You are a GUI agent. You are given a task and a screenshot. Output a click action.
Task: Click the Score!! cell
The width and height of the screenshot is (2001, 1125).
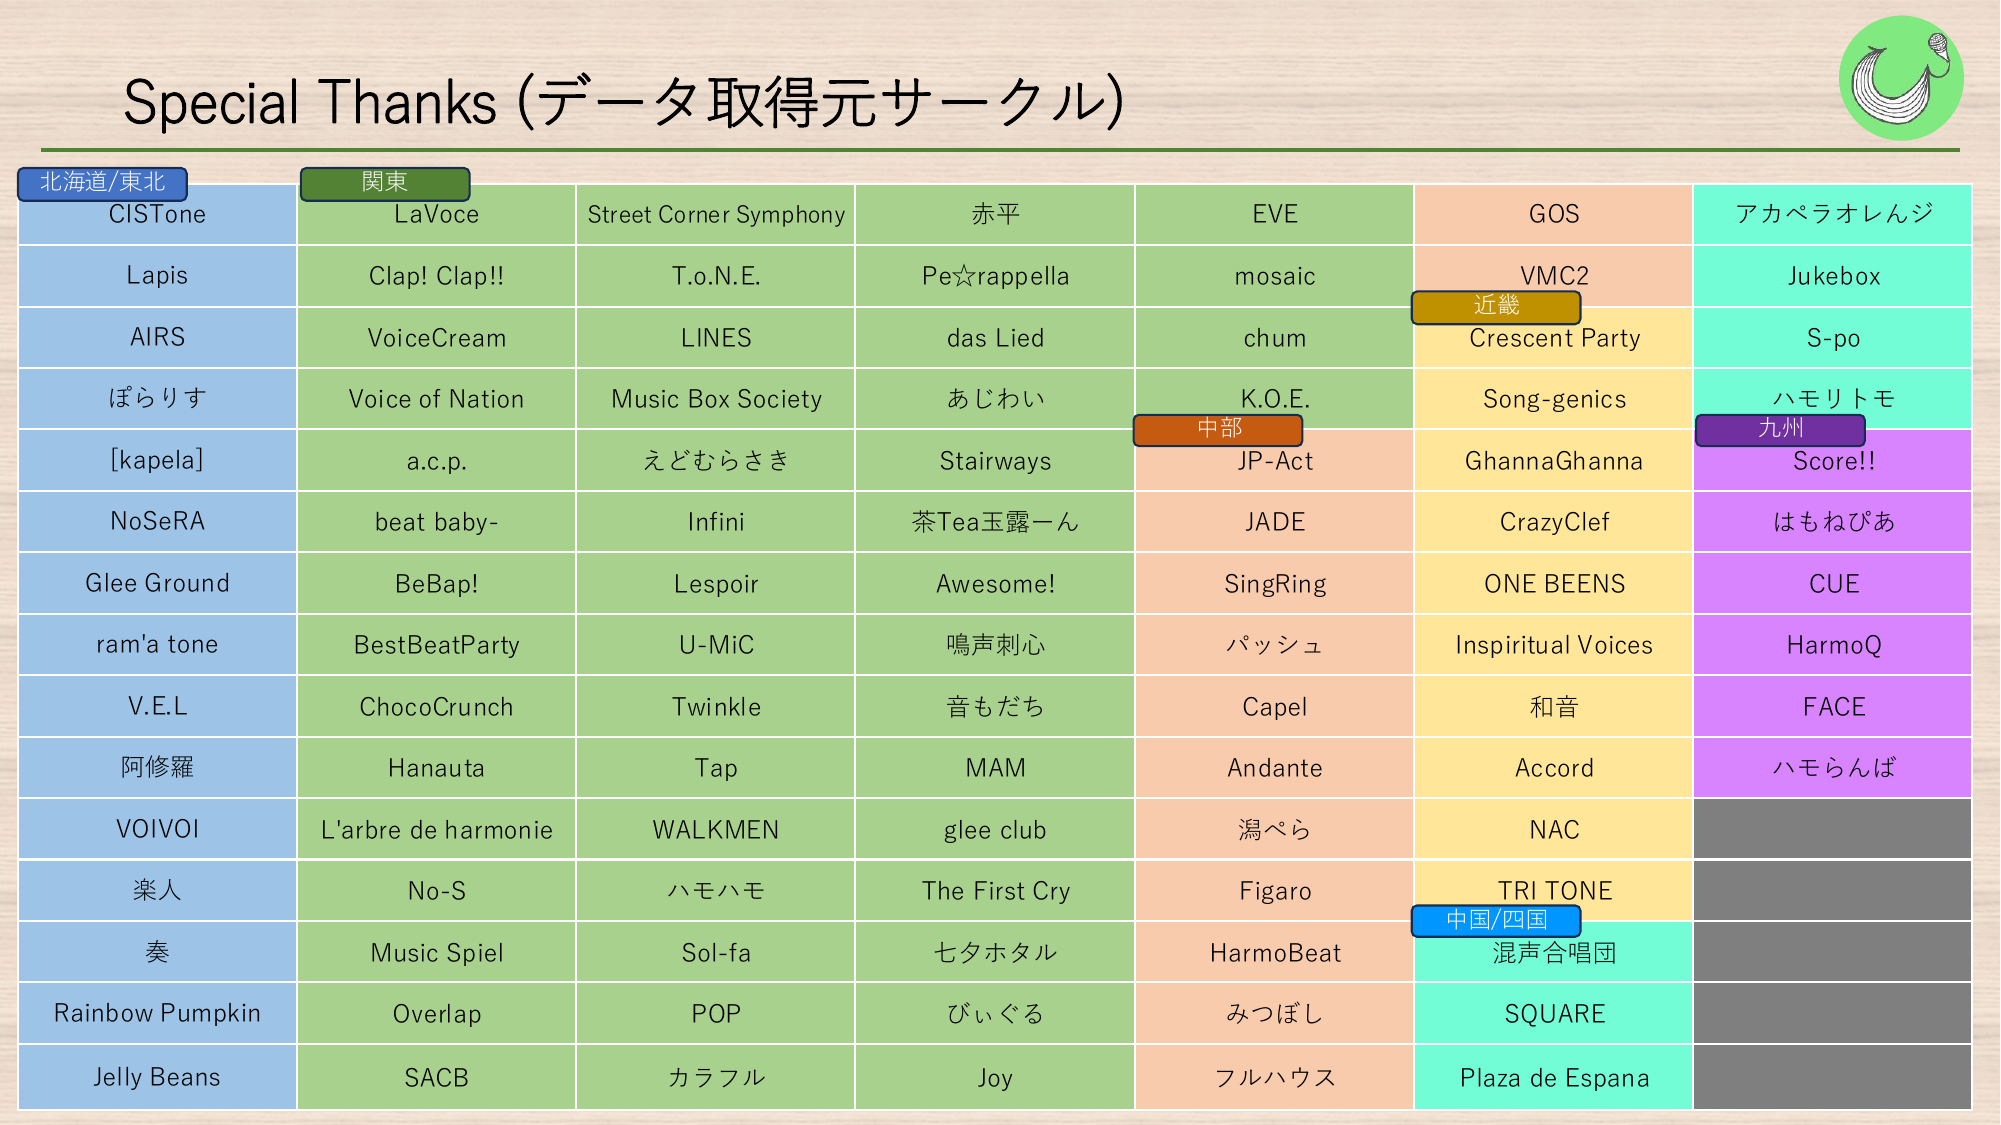coord(1833,460)
